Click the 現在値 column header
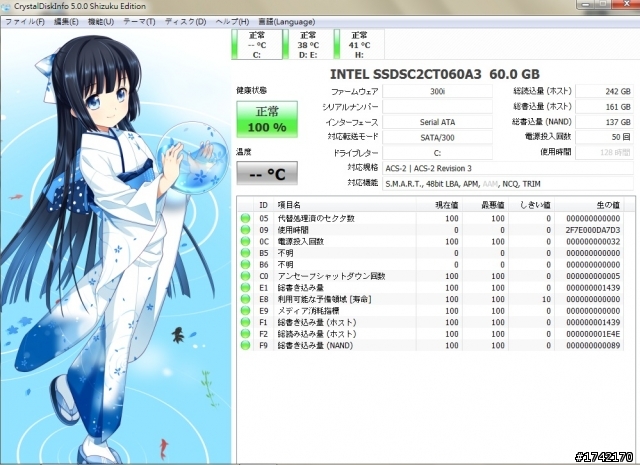 point(439,205)
